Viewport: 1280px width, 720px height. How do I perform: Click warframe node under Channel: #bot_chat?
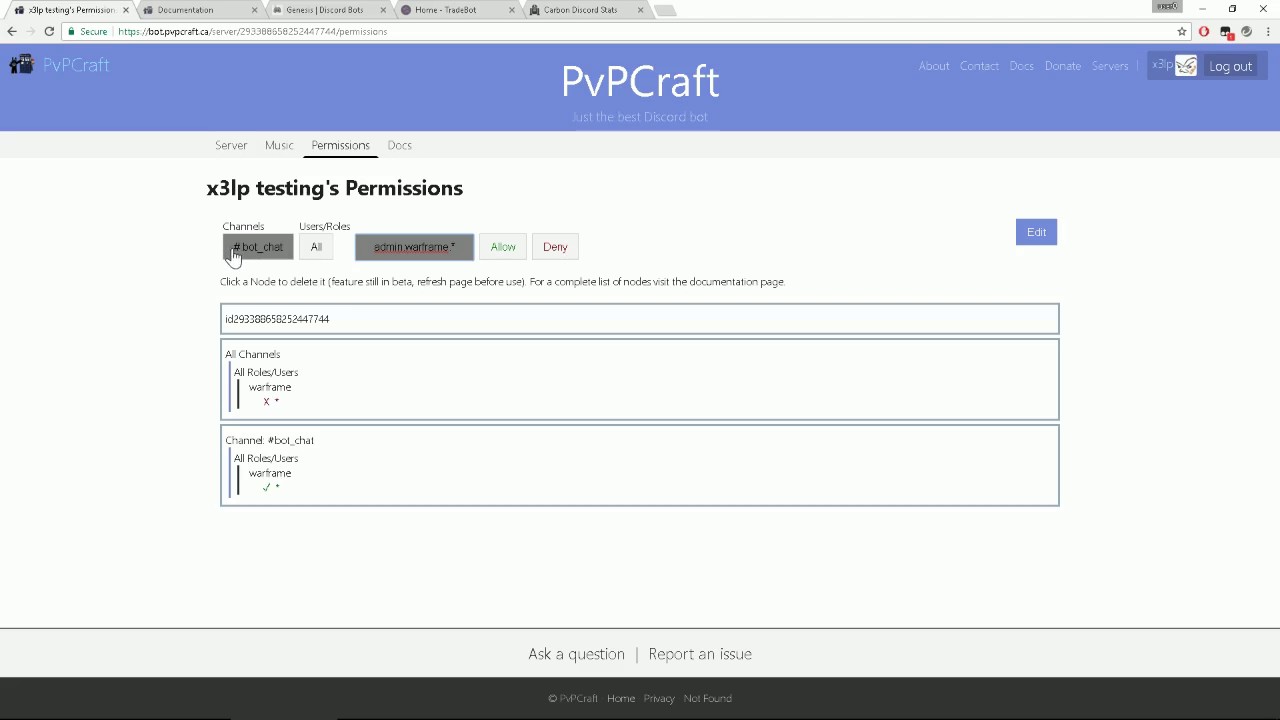(270, 473)
